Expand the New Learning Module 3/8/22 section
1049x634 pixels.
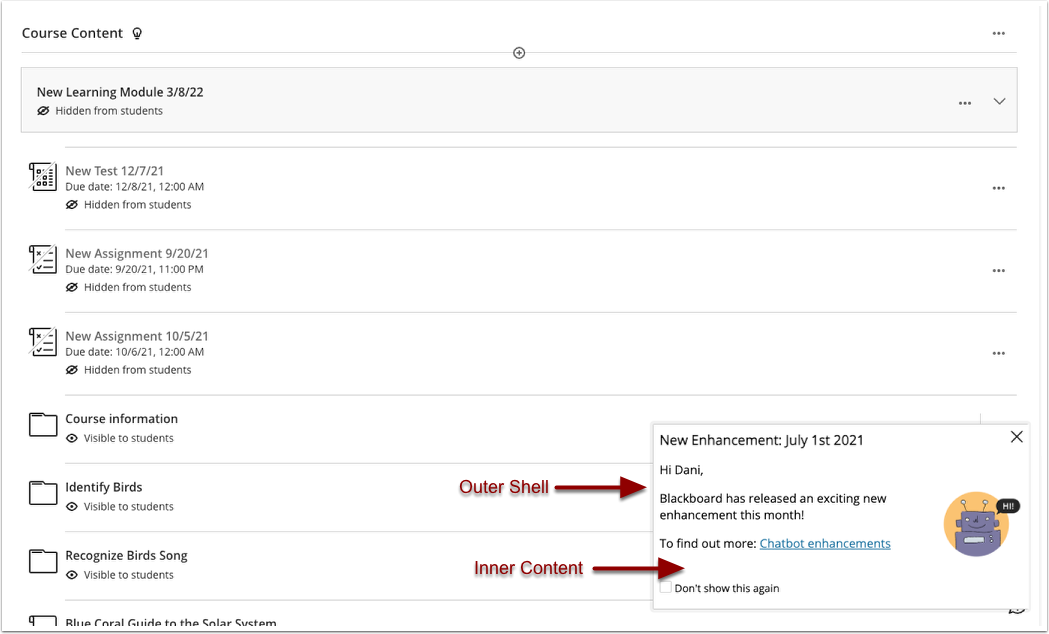(x=998, y=101)
